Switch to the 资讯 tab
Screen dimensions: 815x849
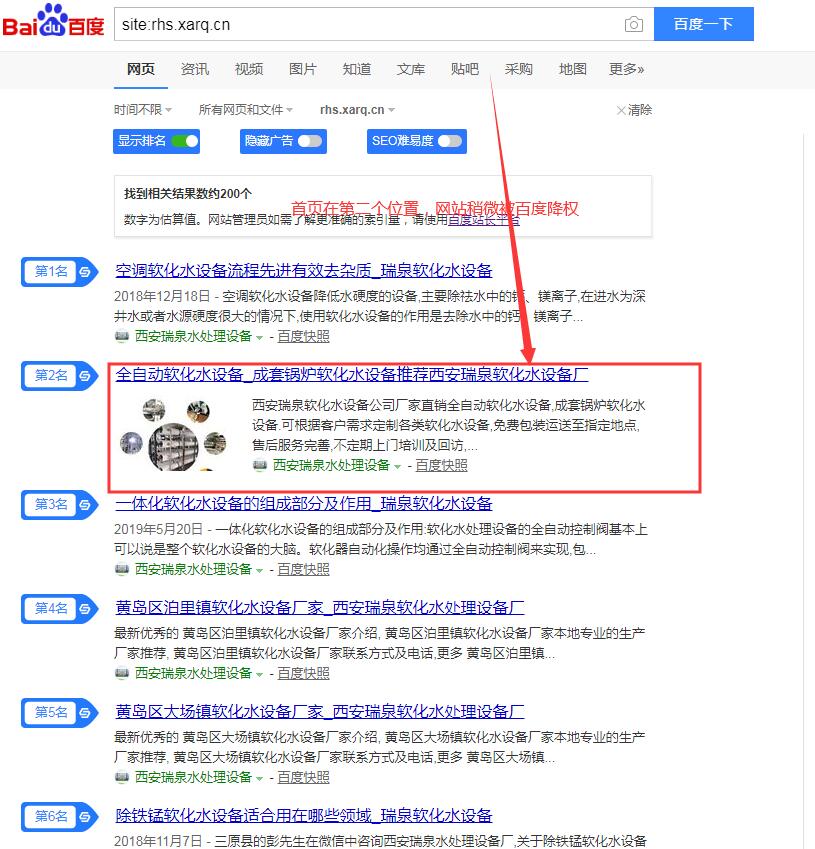[195, 69]
